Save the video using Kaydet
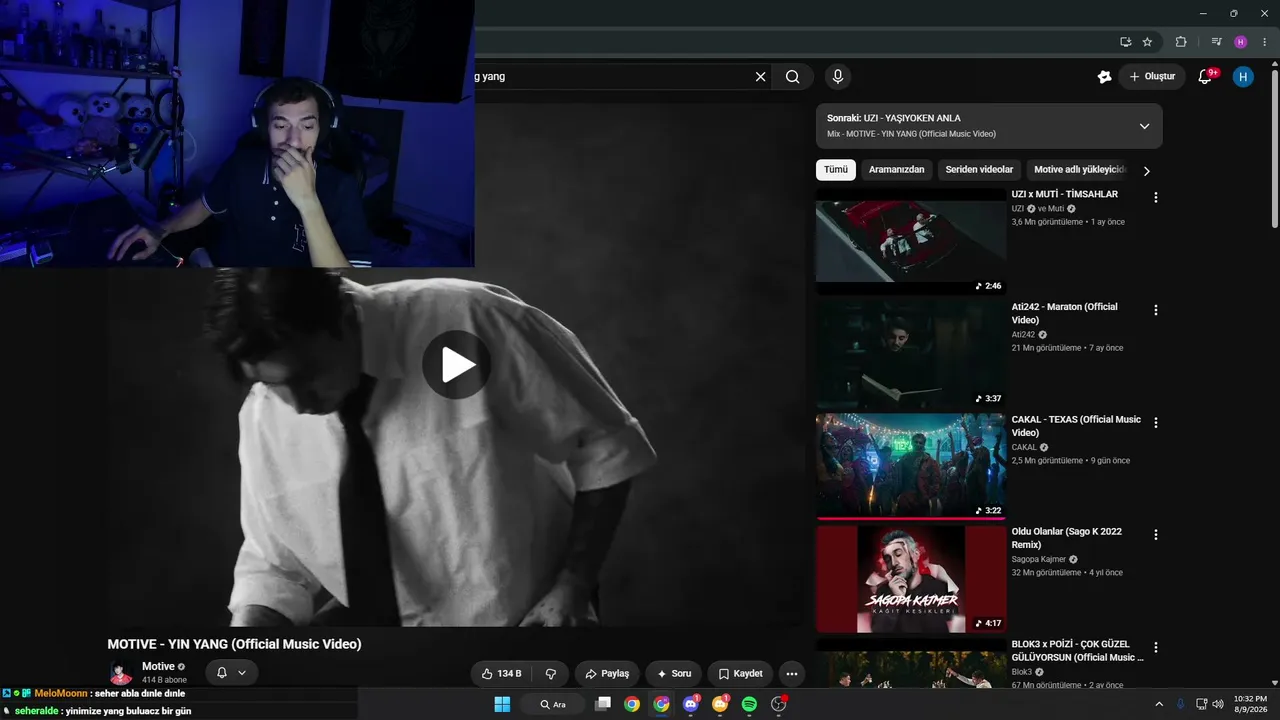Screen dimensions: 1280x720 pos(740,674)
